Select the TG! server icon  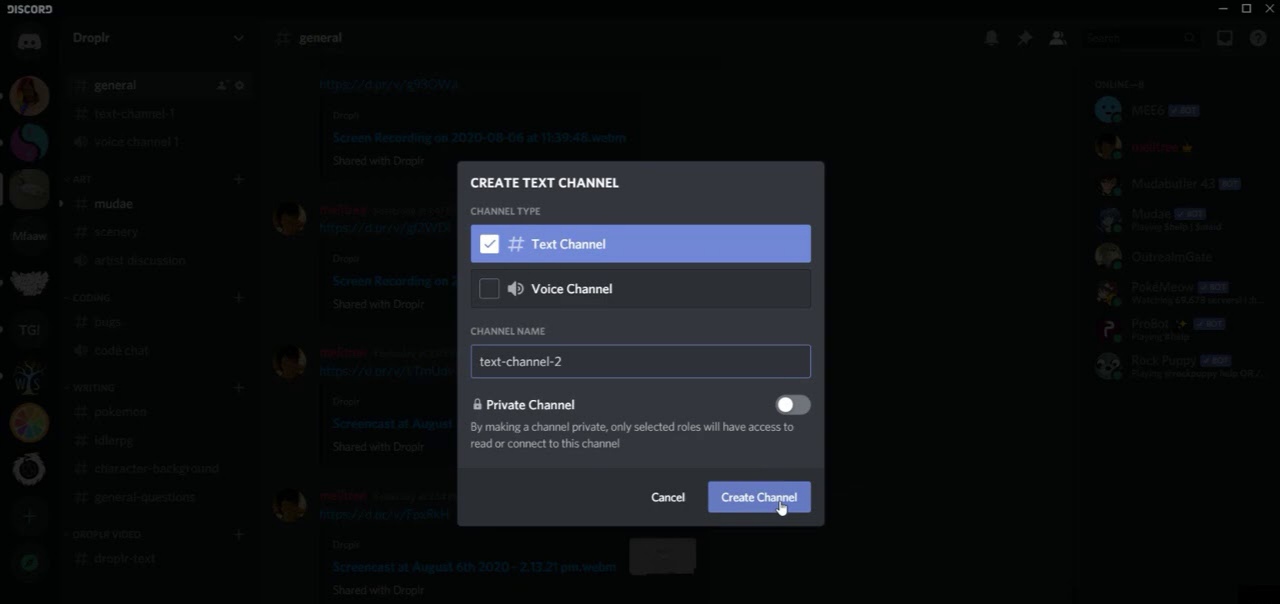point(29,330)
